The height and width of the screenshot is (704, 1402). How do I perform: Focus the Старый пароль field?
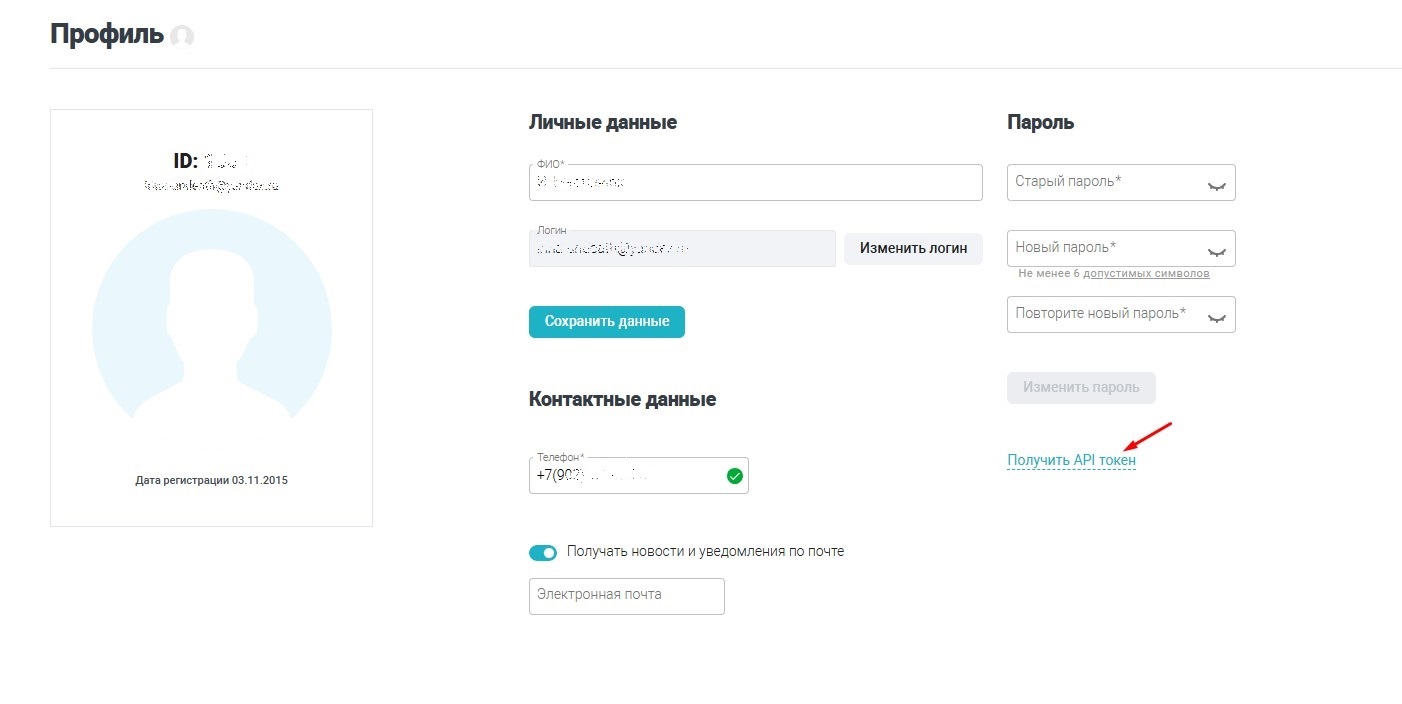pyautogui.click(x=1121, y=182)
